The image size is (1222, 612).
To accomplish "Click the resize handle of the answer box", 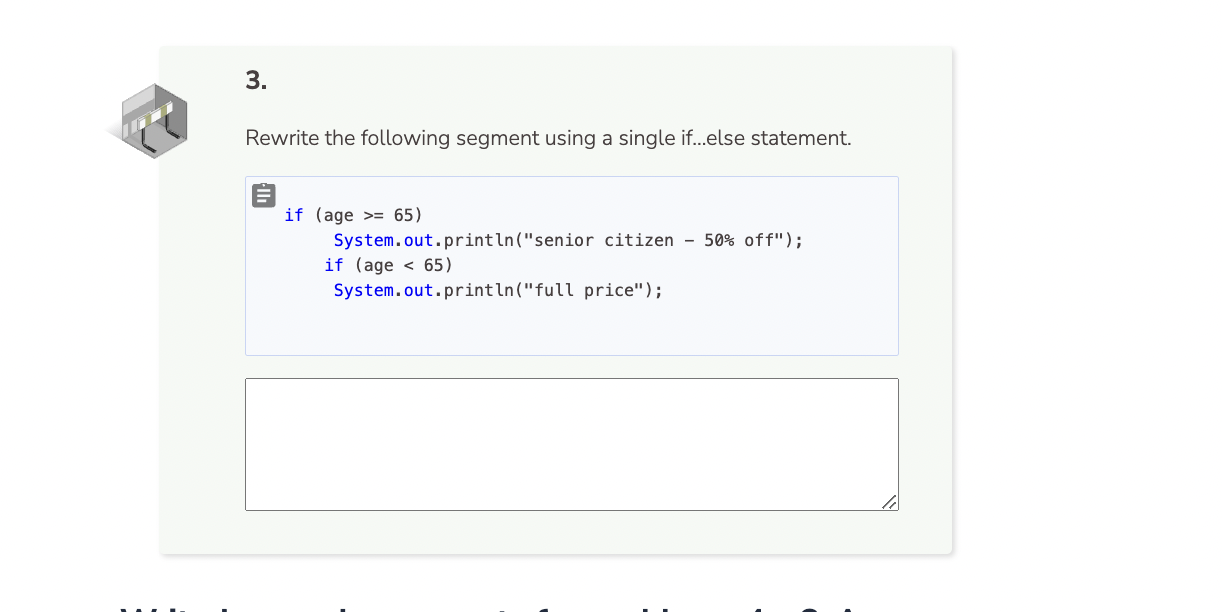I will pyautogui.click(x=890, y=504).
